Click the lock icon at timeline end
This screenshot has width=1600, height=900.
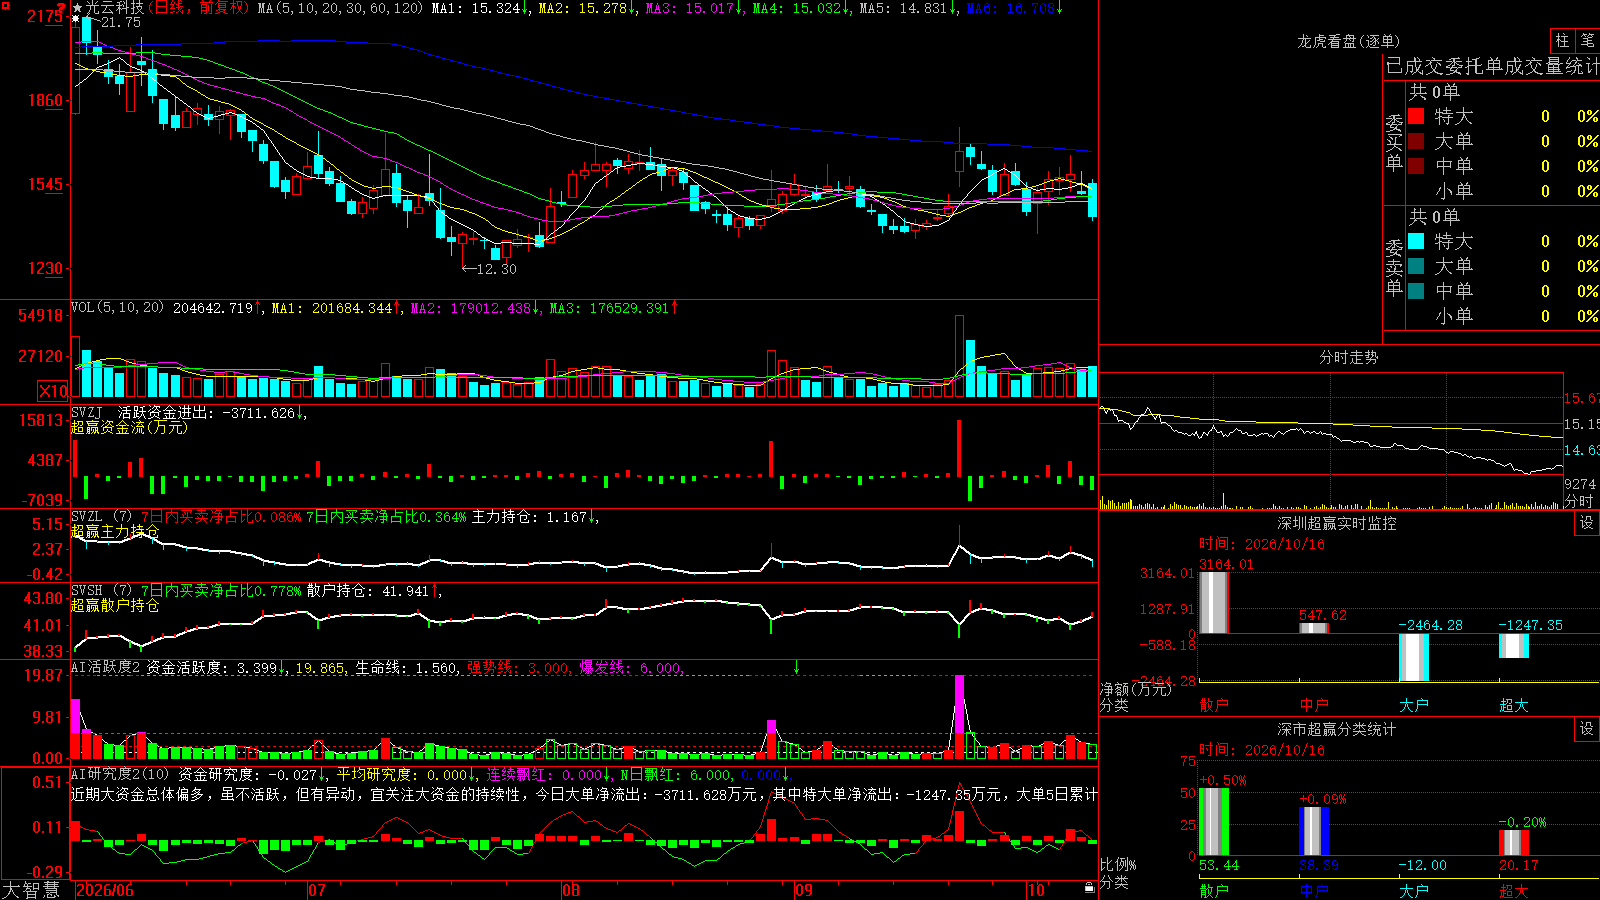tap(1090, 888)
